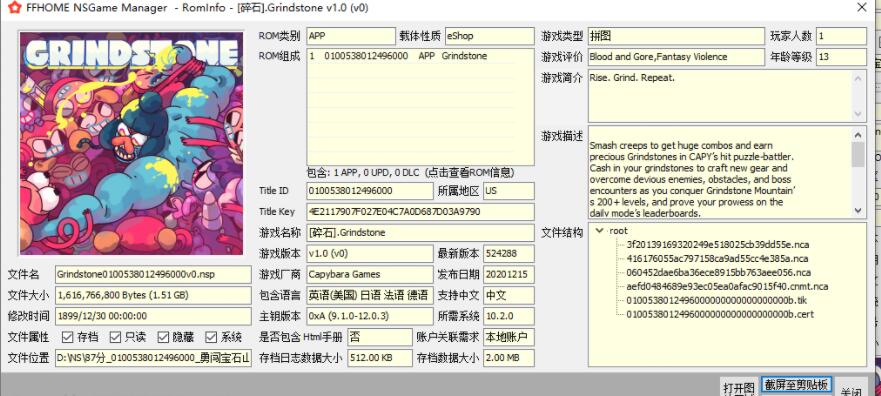881x396 pixels.
Task: Click the Html手册 field showing 否
Action: [380, 338]
